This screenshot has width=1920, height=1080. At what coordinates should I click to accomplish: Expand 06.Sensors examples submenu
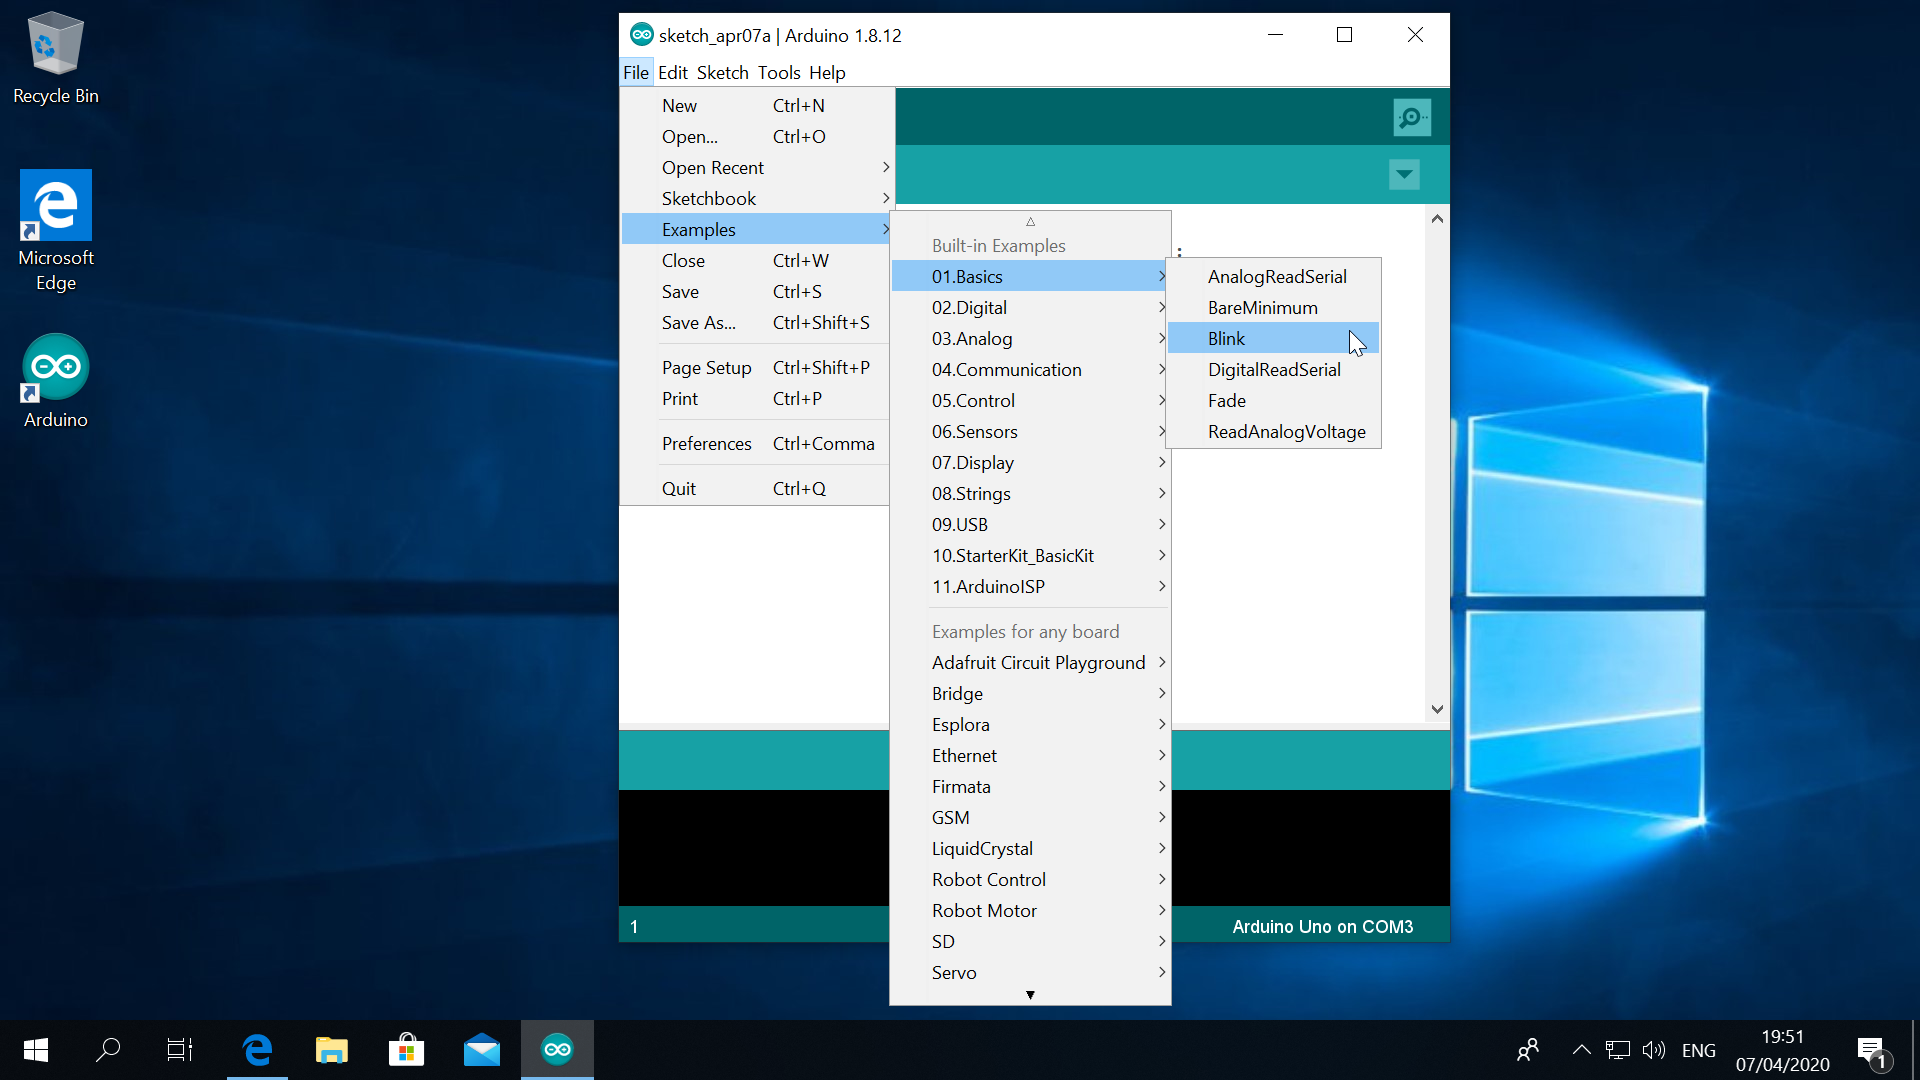pos(1030,432)
